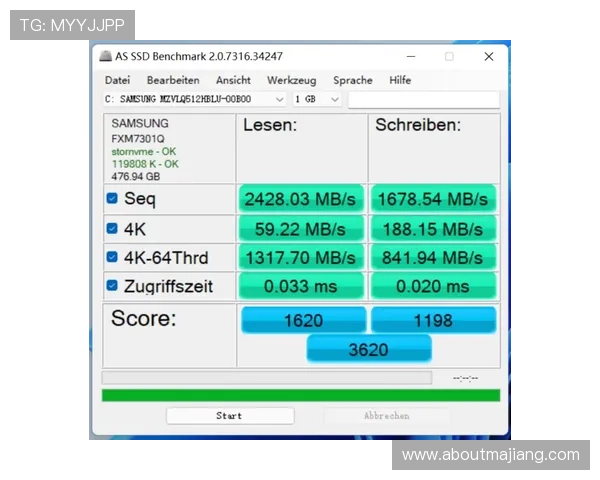Viewport: 600px width, 480px height.
Task: Click the Lesen: column header
Action: (x=270, y=125)
